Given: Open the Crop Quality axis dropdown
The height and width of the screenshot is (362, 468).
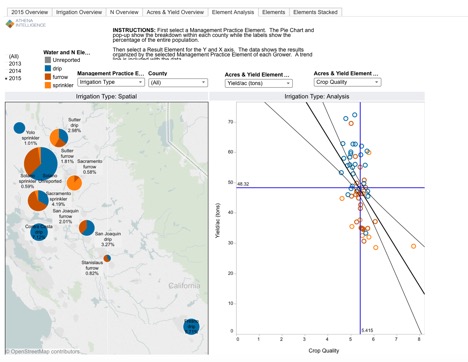Looking at the screenshot, I should 347,82.
